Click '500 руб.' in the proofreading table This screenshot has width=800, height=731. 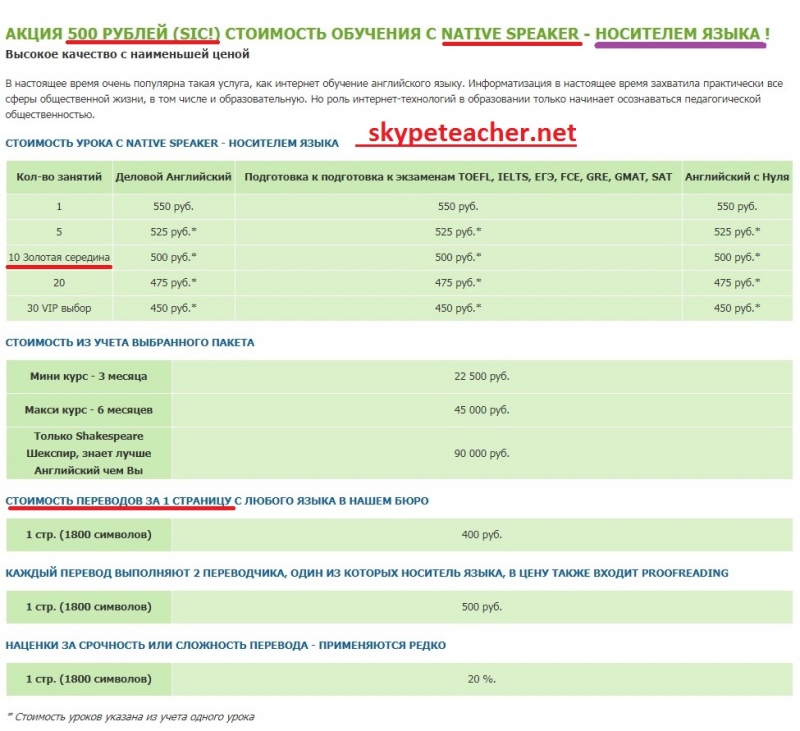tap(482, 607)
